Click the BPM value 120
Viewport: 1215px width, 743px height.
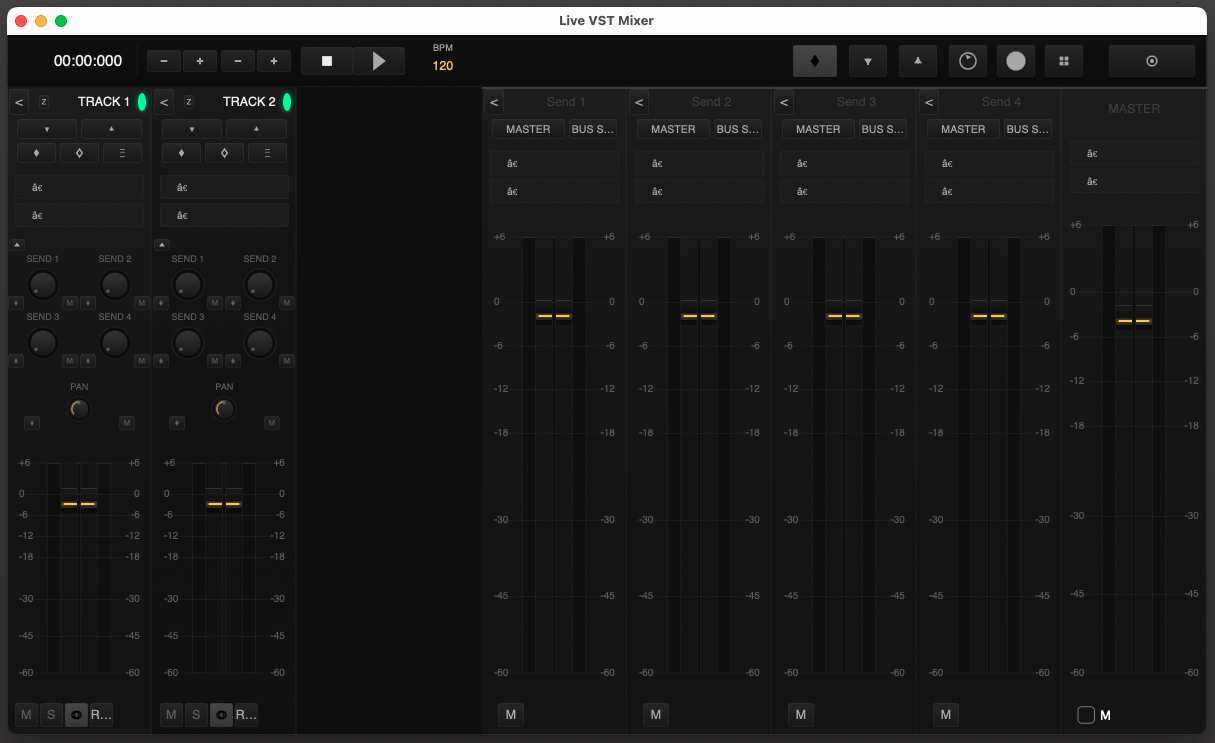click(x=443, y=66)
